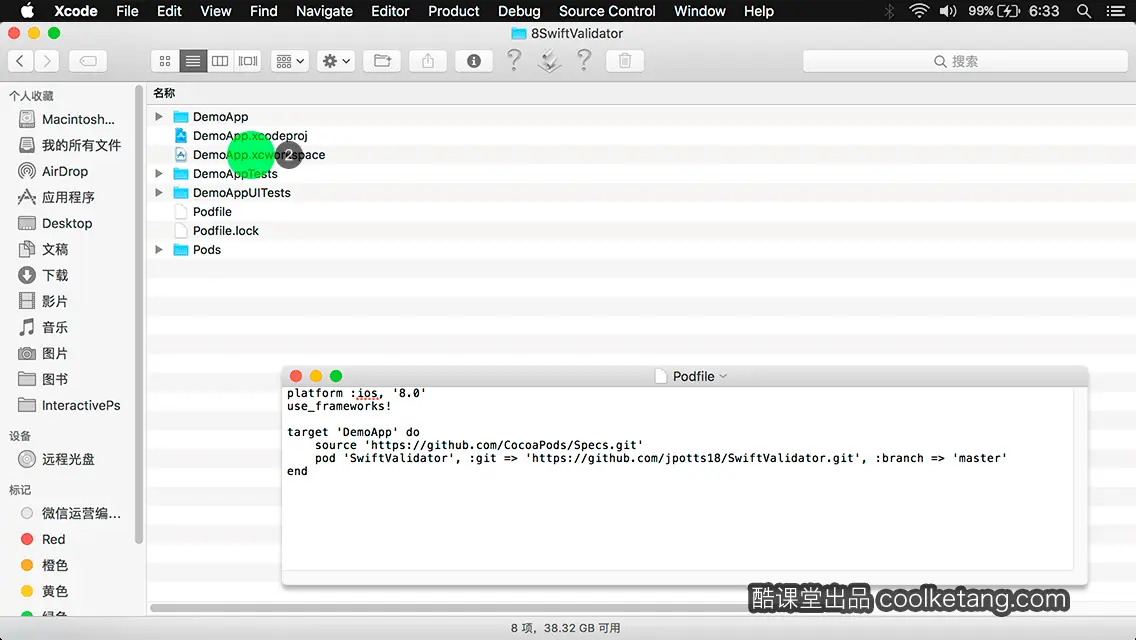Screen dimensions: 1136x640
Task: Open the Debug menu
Action: tap(519, 11)
